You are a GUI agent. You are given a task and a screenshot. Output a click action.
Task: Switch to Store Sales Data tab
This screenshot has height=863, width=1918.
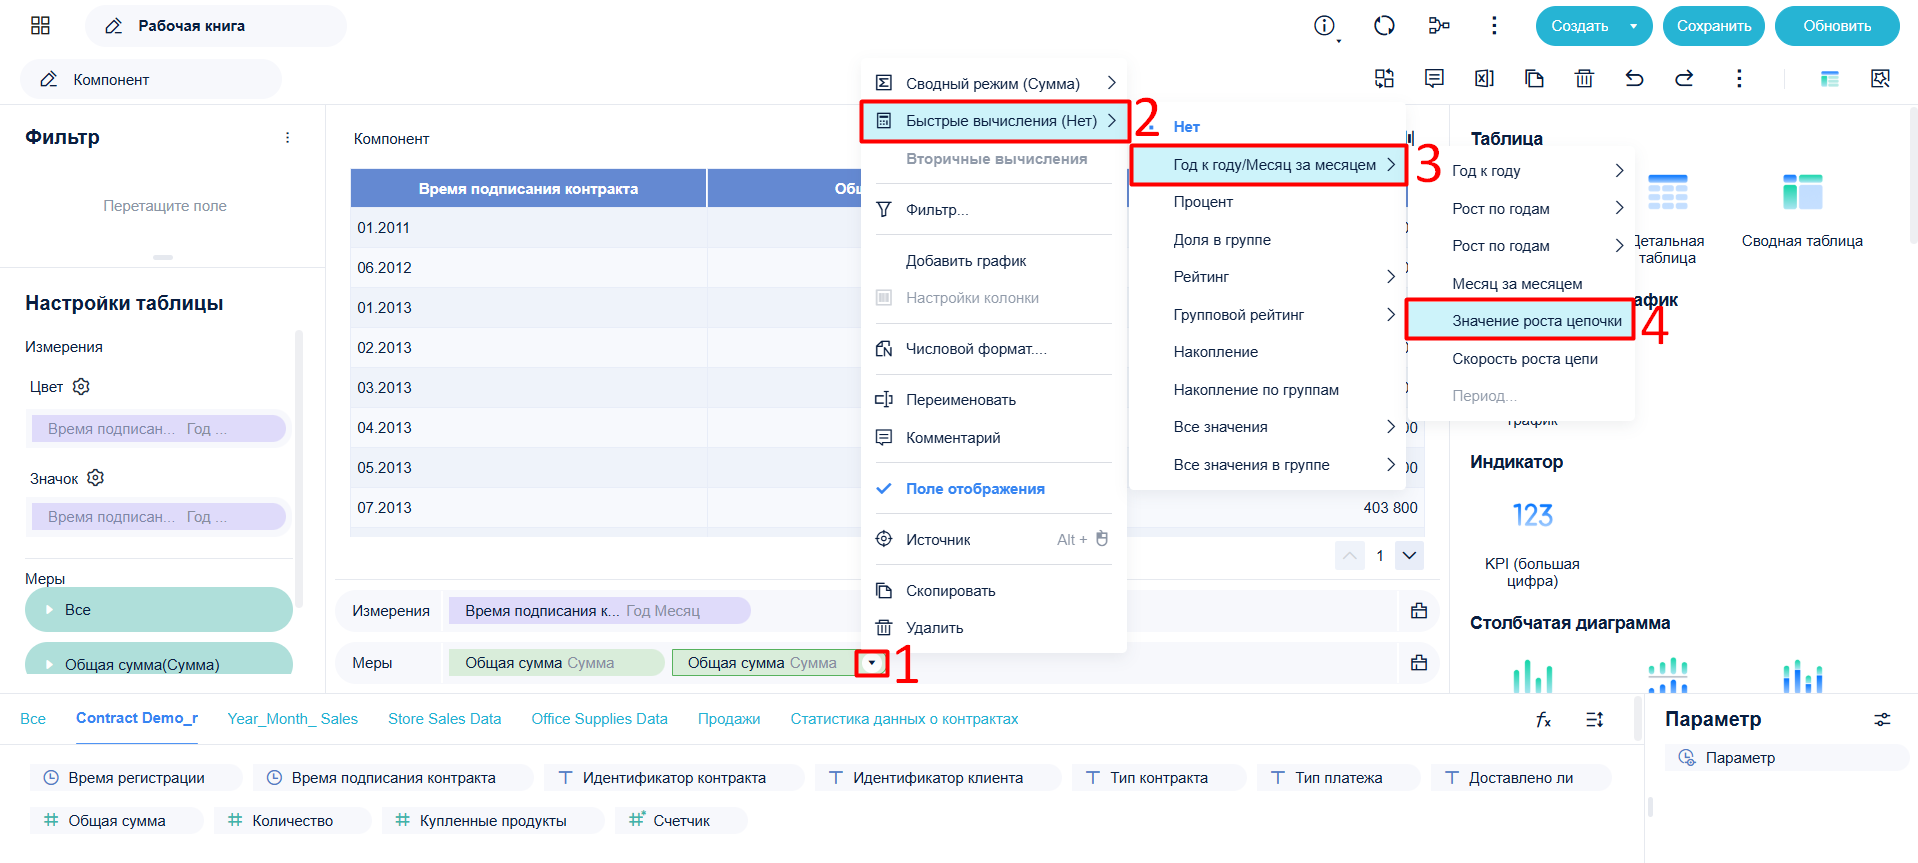point(444,719)
